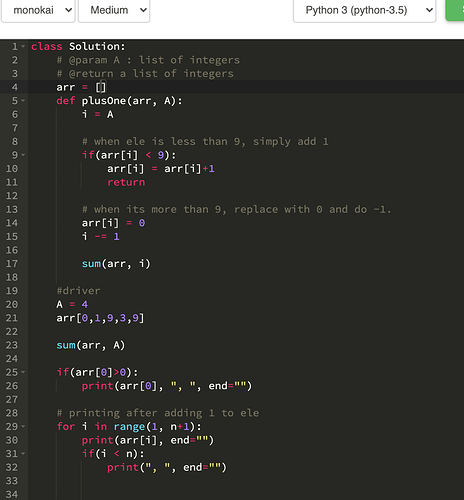The image size is (464, 500).
Task: Click the 'print(", ", end="")' line on line 32
Action: pos(167,467)
